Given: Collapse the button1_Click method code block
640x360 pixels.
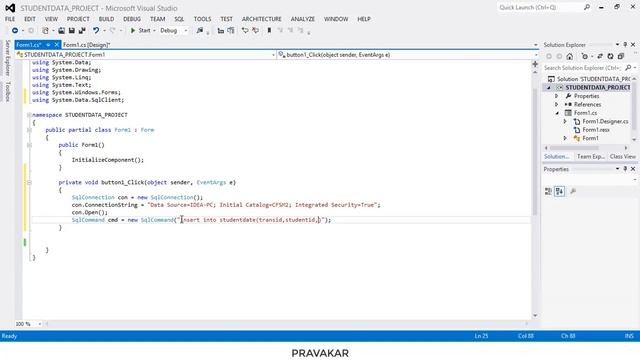Looking at the screenshot, I should tap(29, 182).
